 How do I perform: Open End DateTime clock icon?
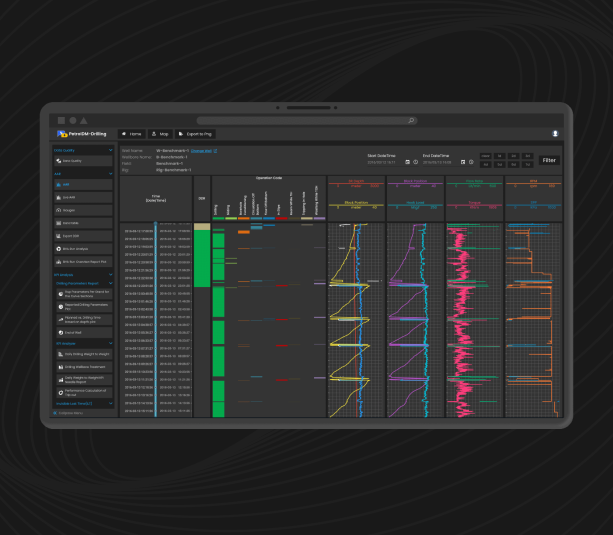471,162
